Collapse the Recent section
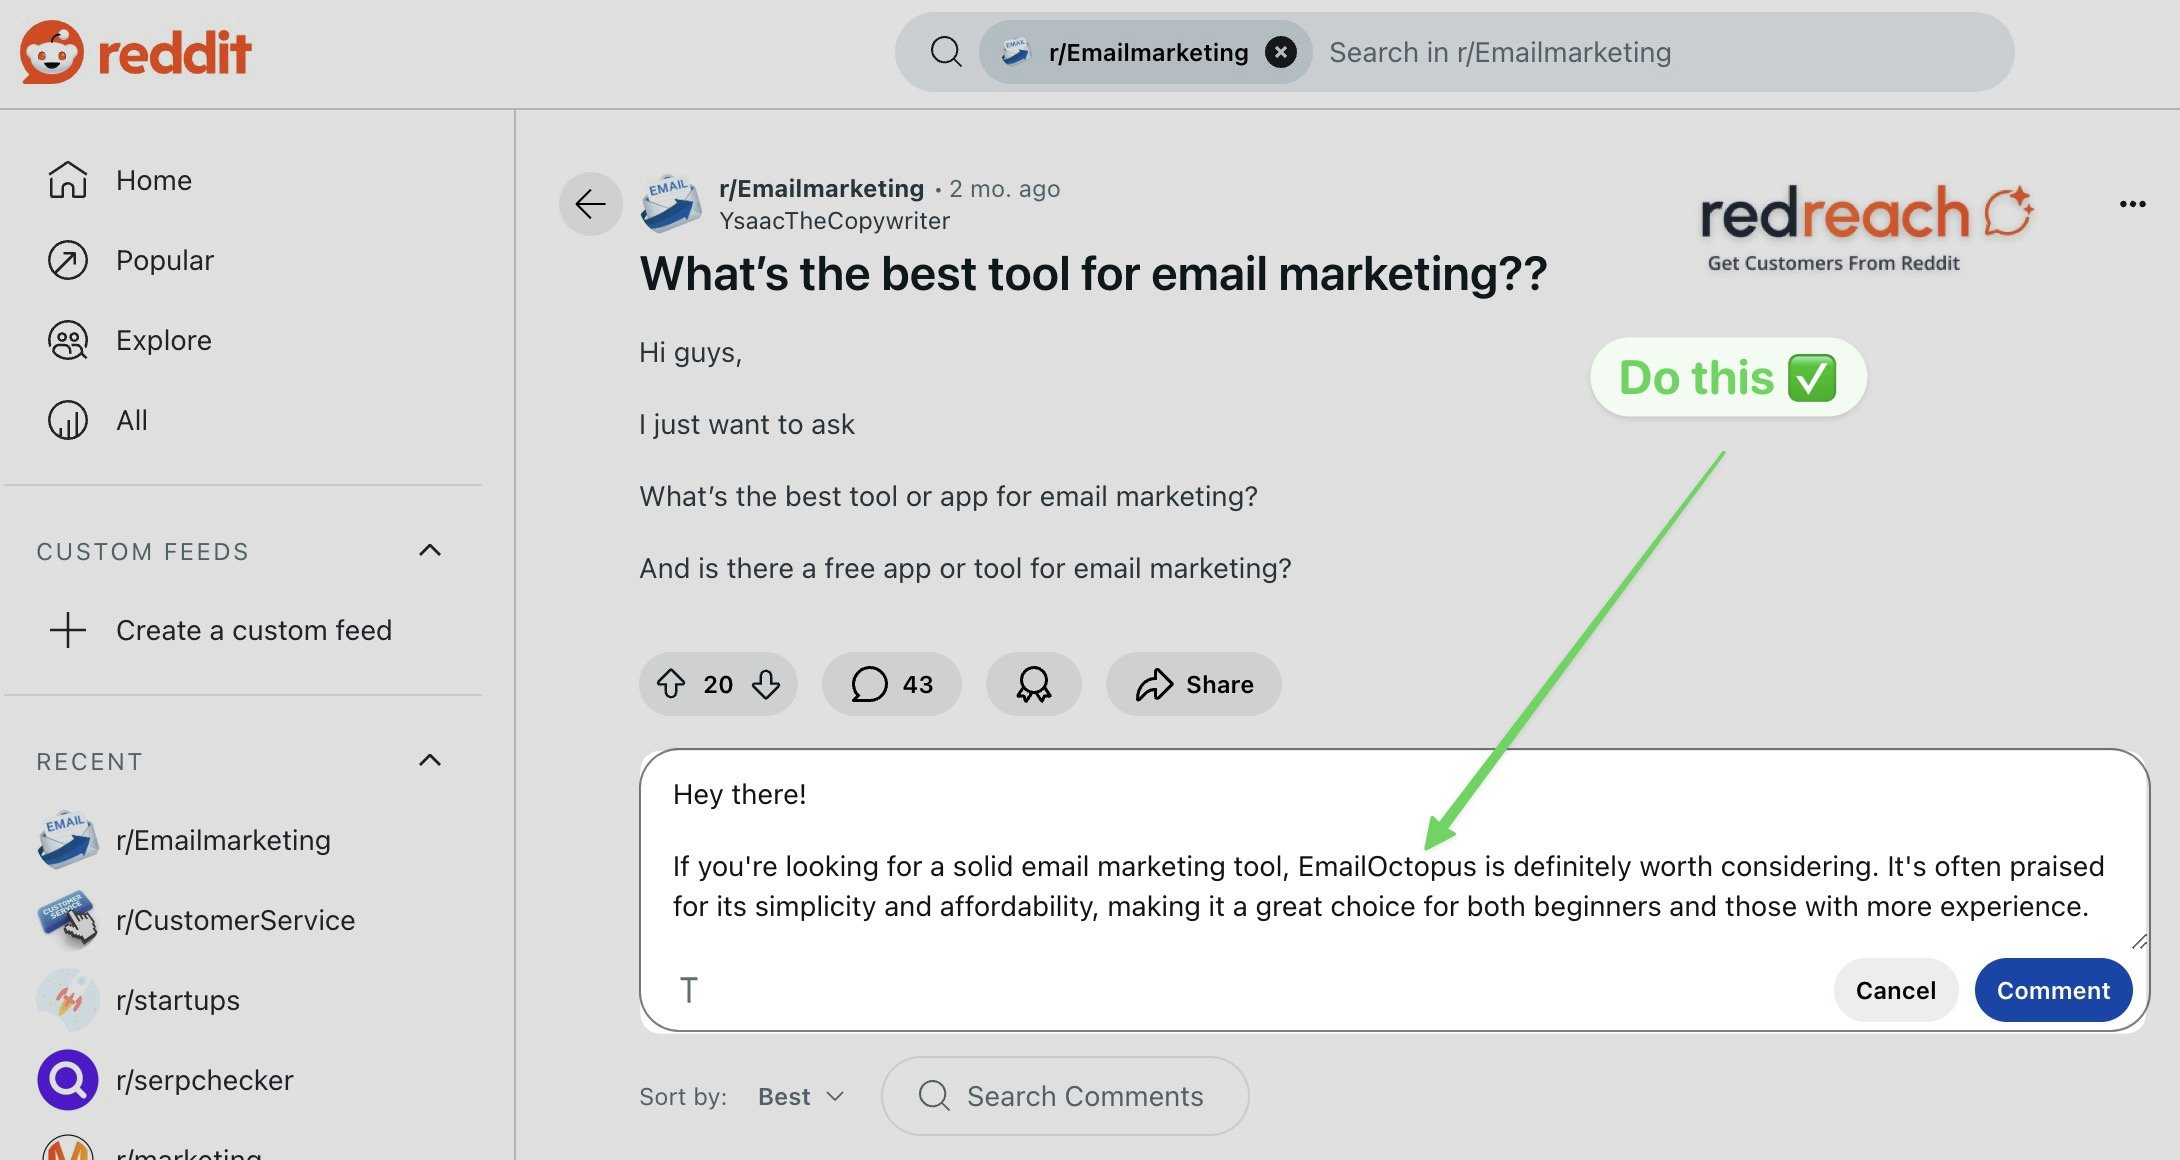Viewport: 2180px width, 1160px height. (430, 761)
